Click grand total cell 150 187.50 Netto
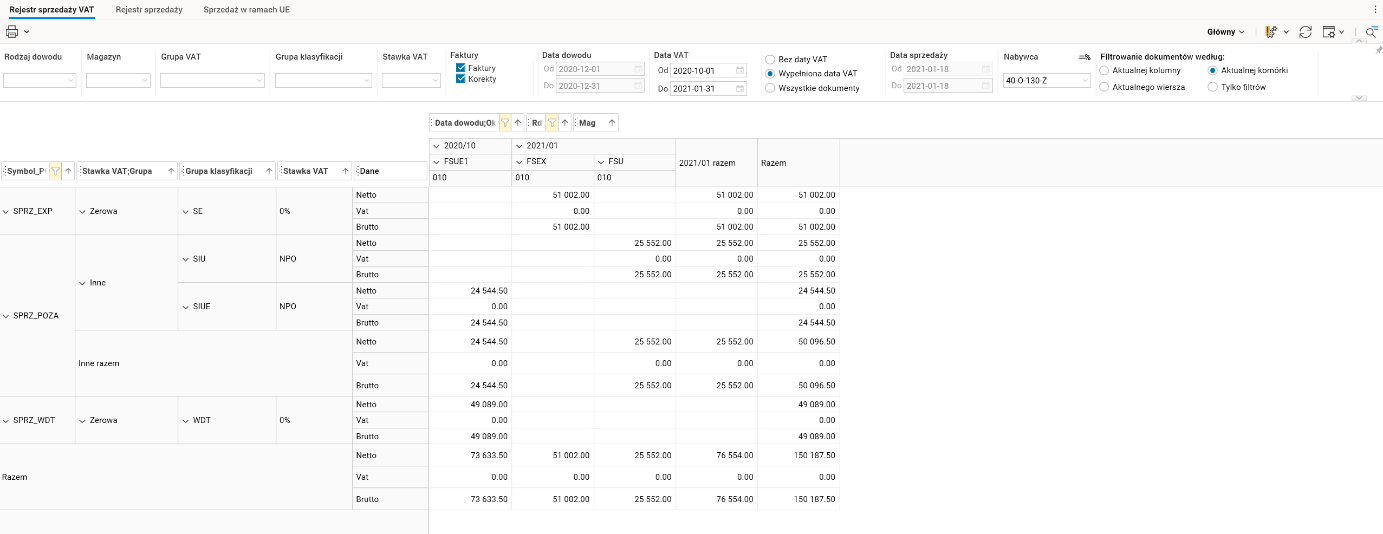The width and height of the screenshot is (1383, 534). click(x=798, y=455)
